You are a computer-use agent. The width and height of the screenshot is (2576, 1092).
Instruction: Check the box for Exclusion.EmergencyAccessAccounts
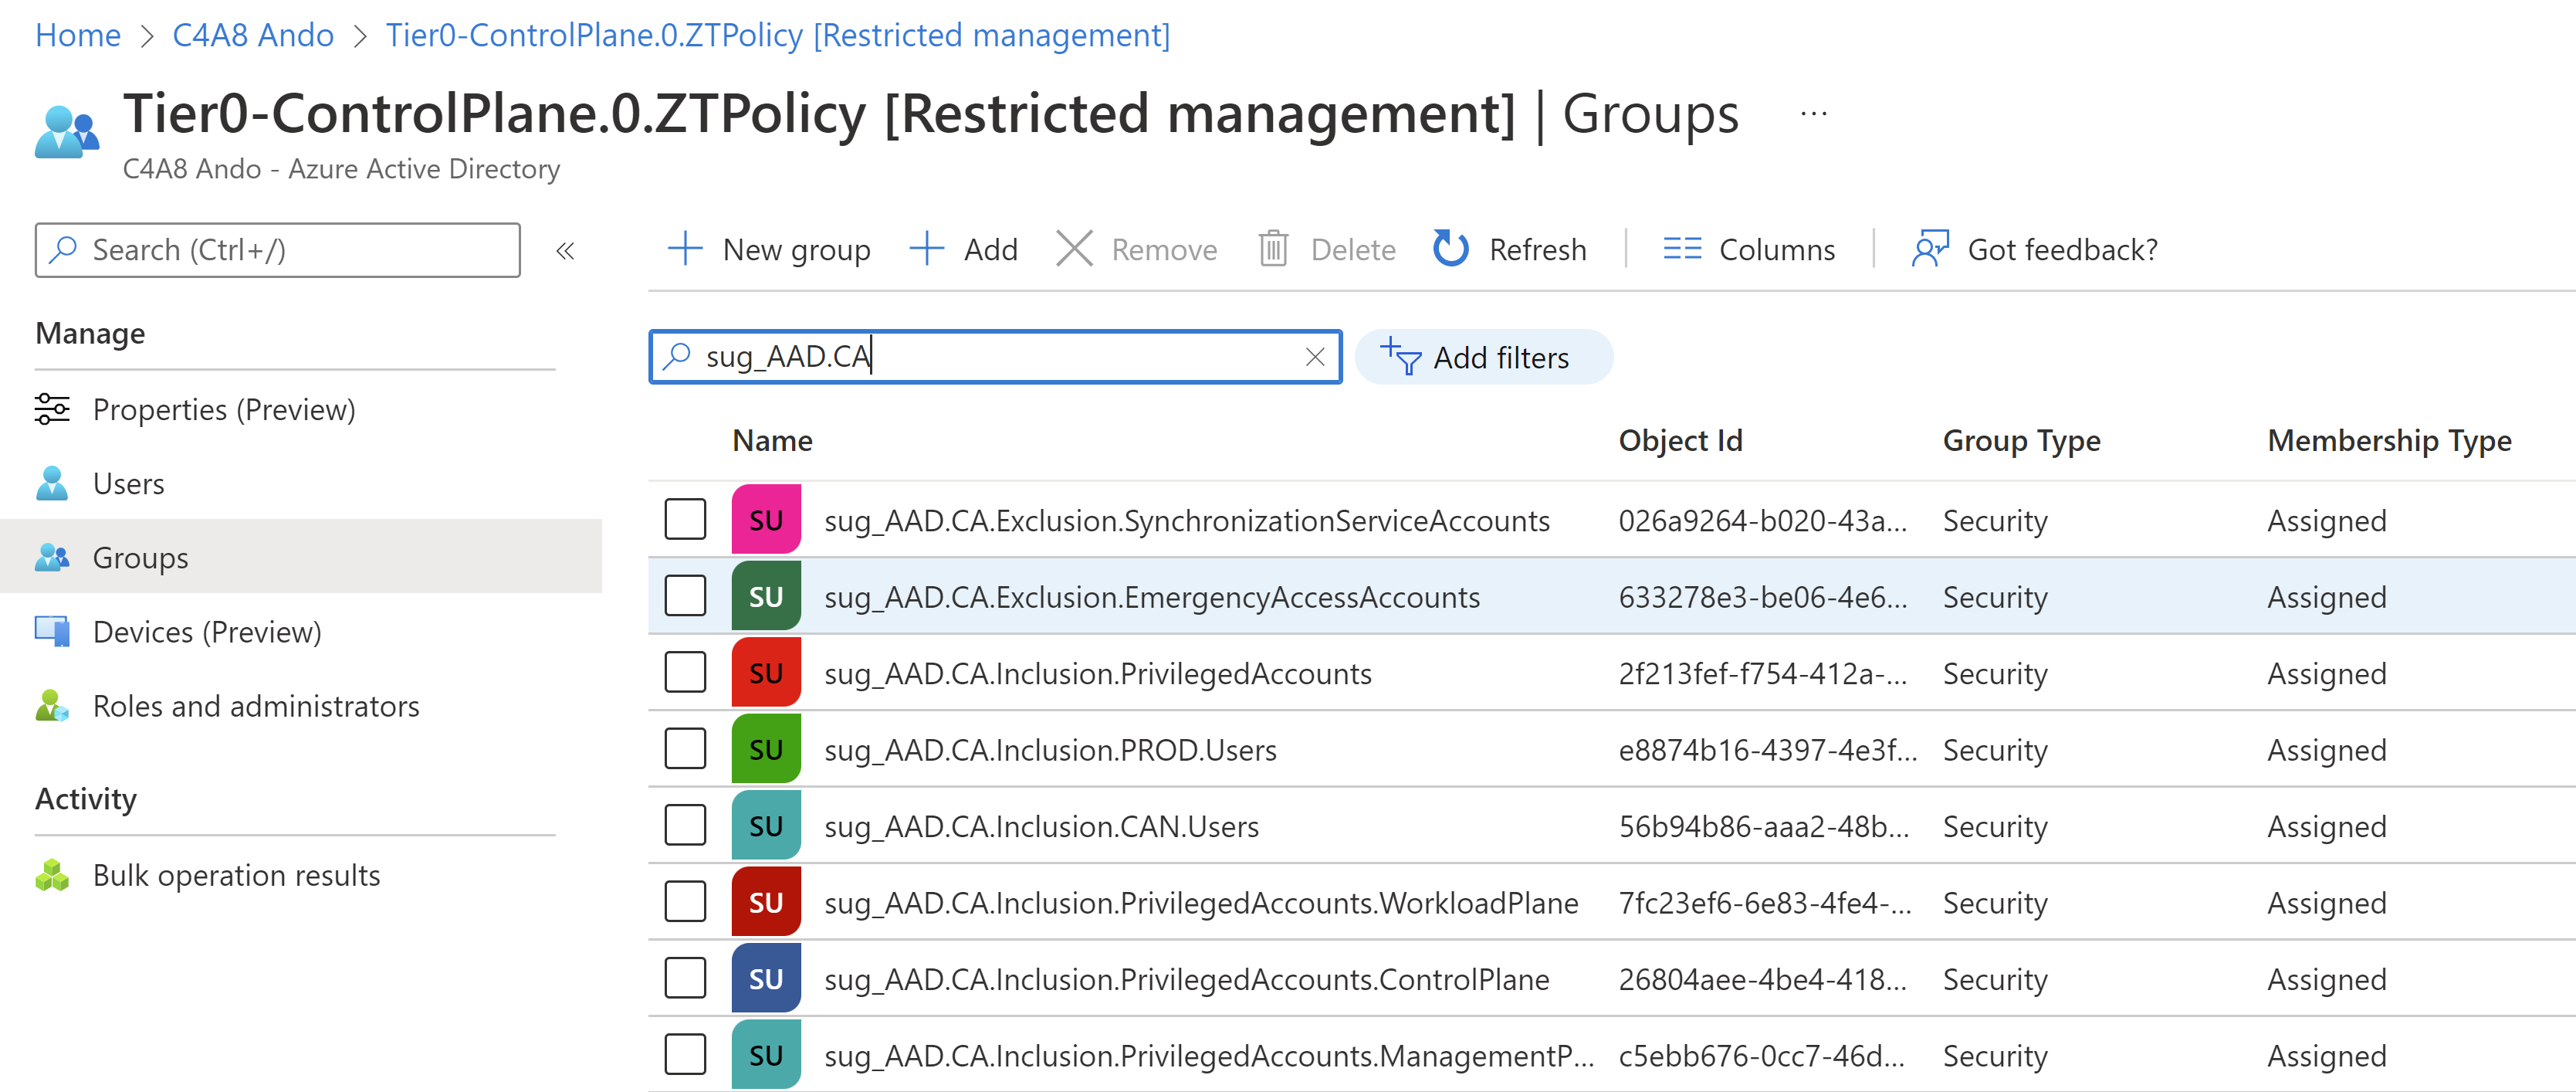[685, 596]
